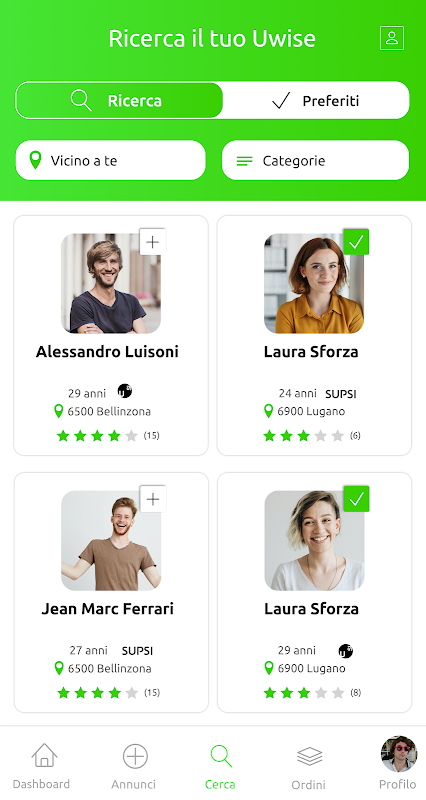Screen dimensions: 426x800
Task: View Jean Marc Ferrari's profile photo
Action: [111, 540]
